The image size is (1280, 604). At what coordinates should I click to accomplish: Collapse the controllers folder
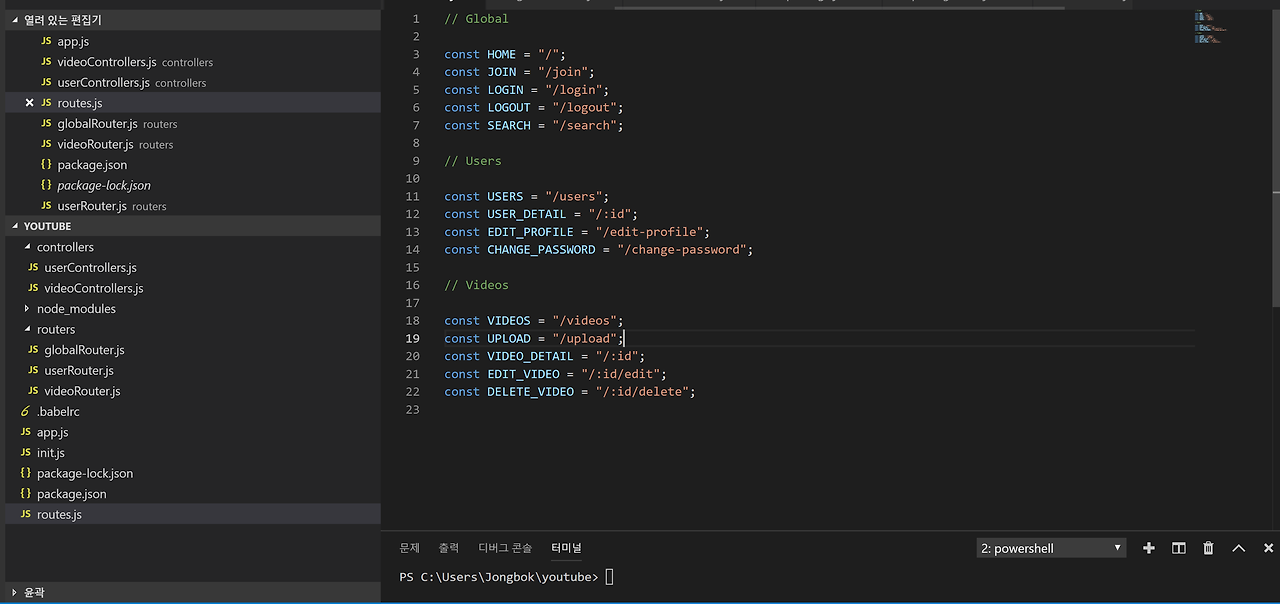193,247
